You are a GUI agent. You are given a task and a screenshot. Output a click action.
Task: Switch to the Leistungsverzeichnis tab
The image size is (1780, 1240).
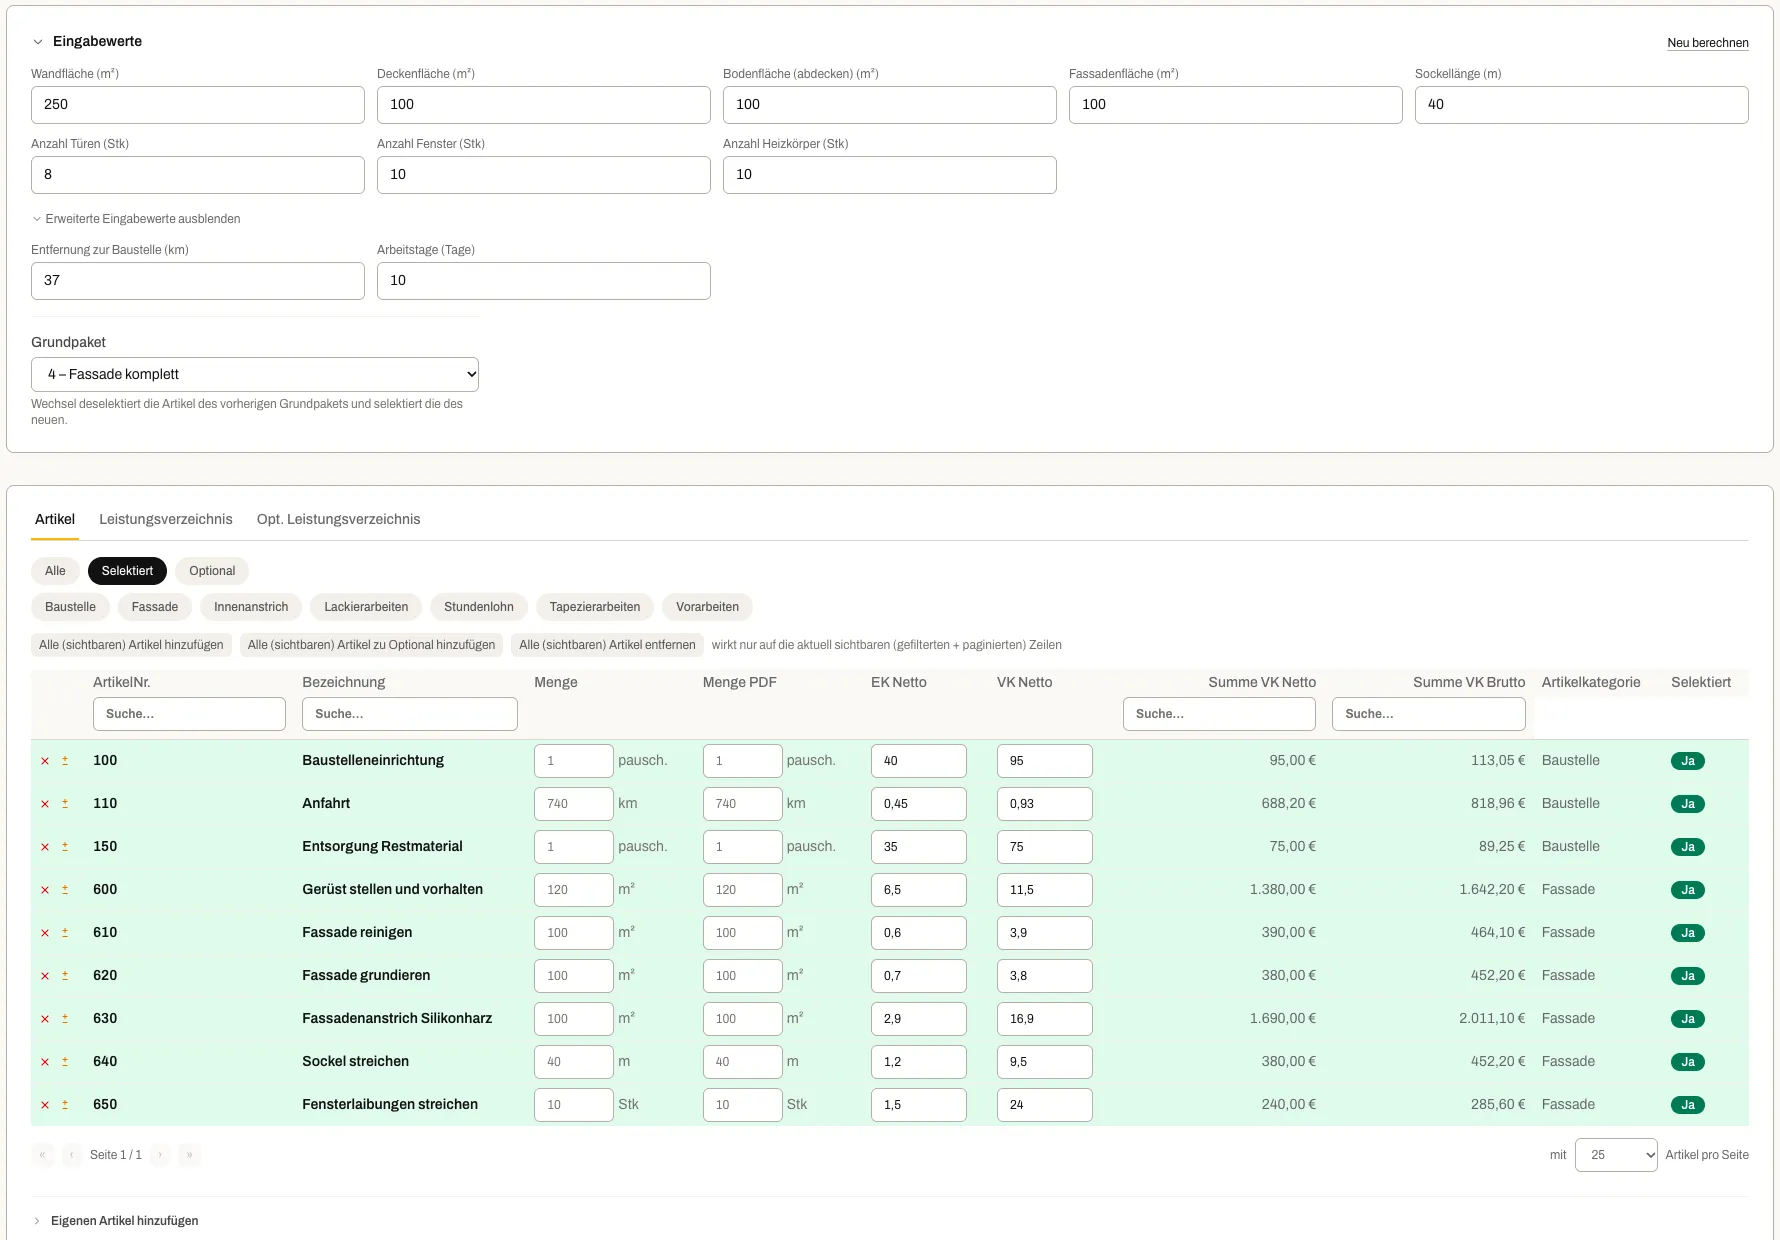point(166,519)
